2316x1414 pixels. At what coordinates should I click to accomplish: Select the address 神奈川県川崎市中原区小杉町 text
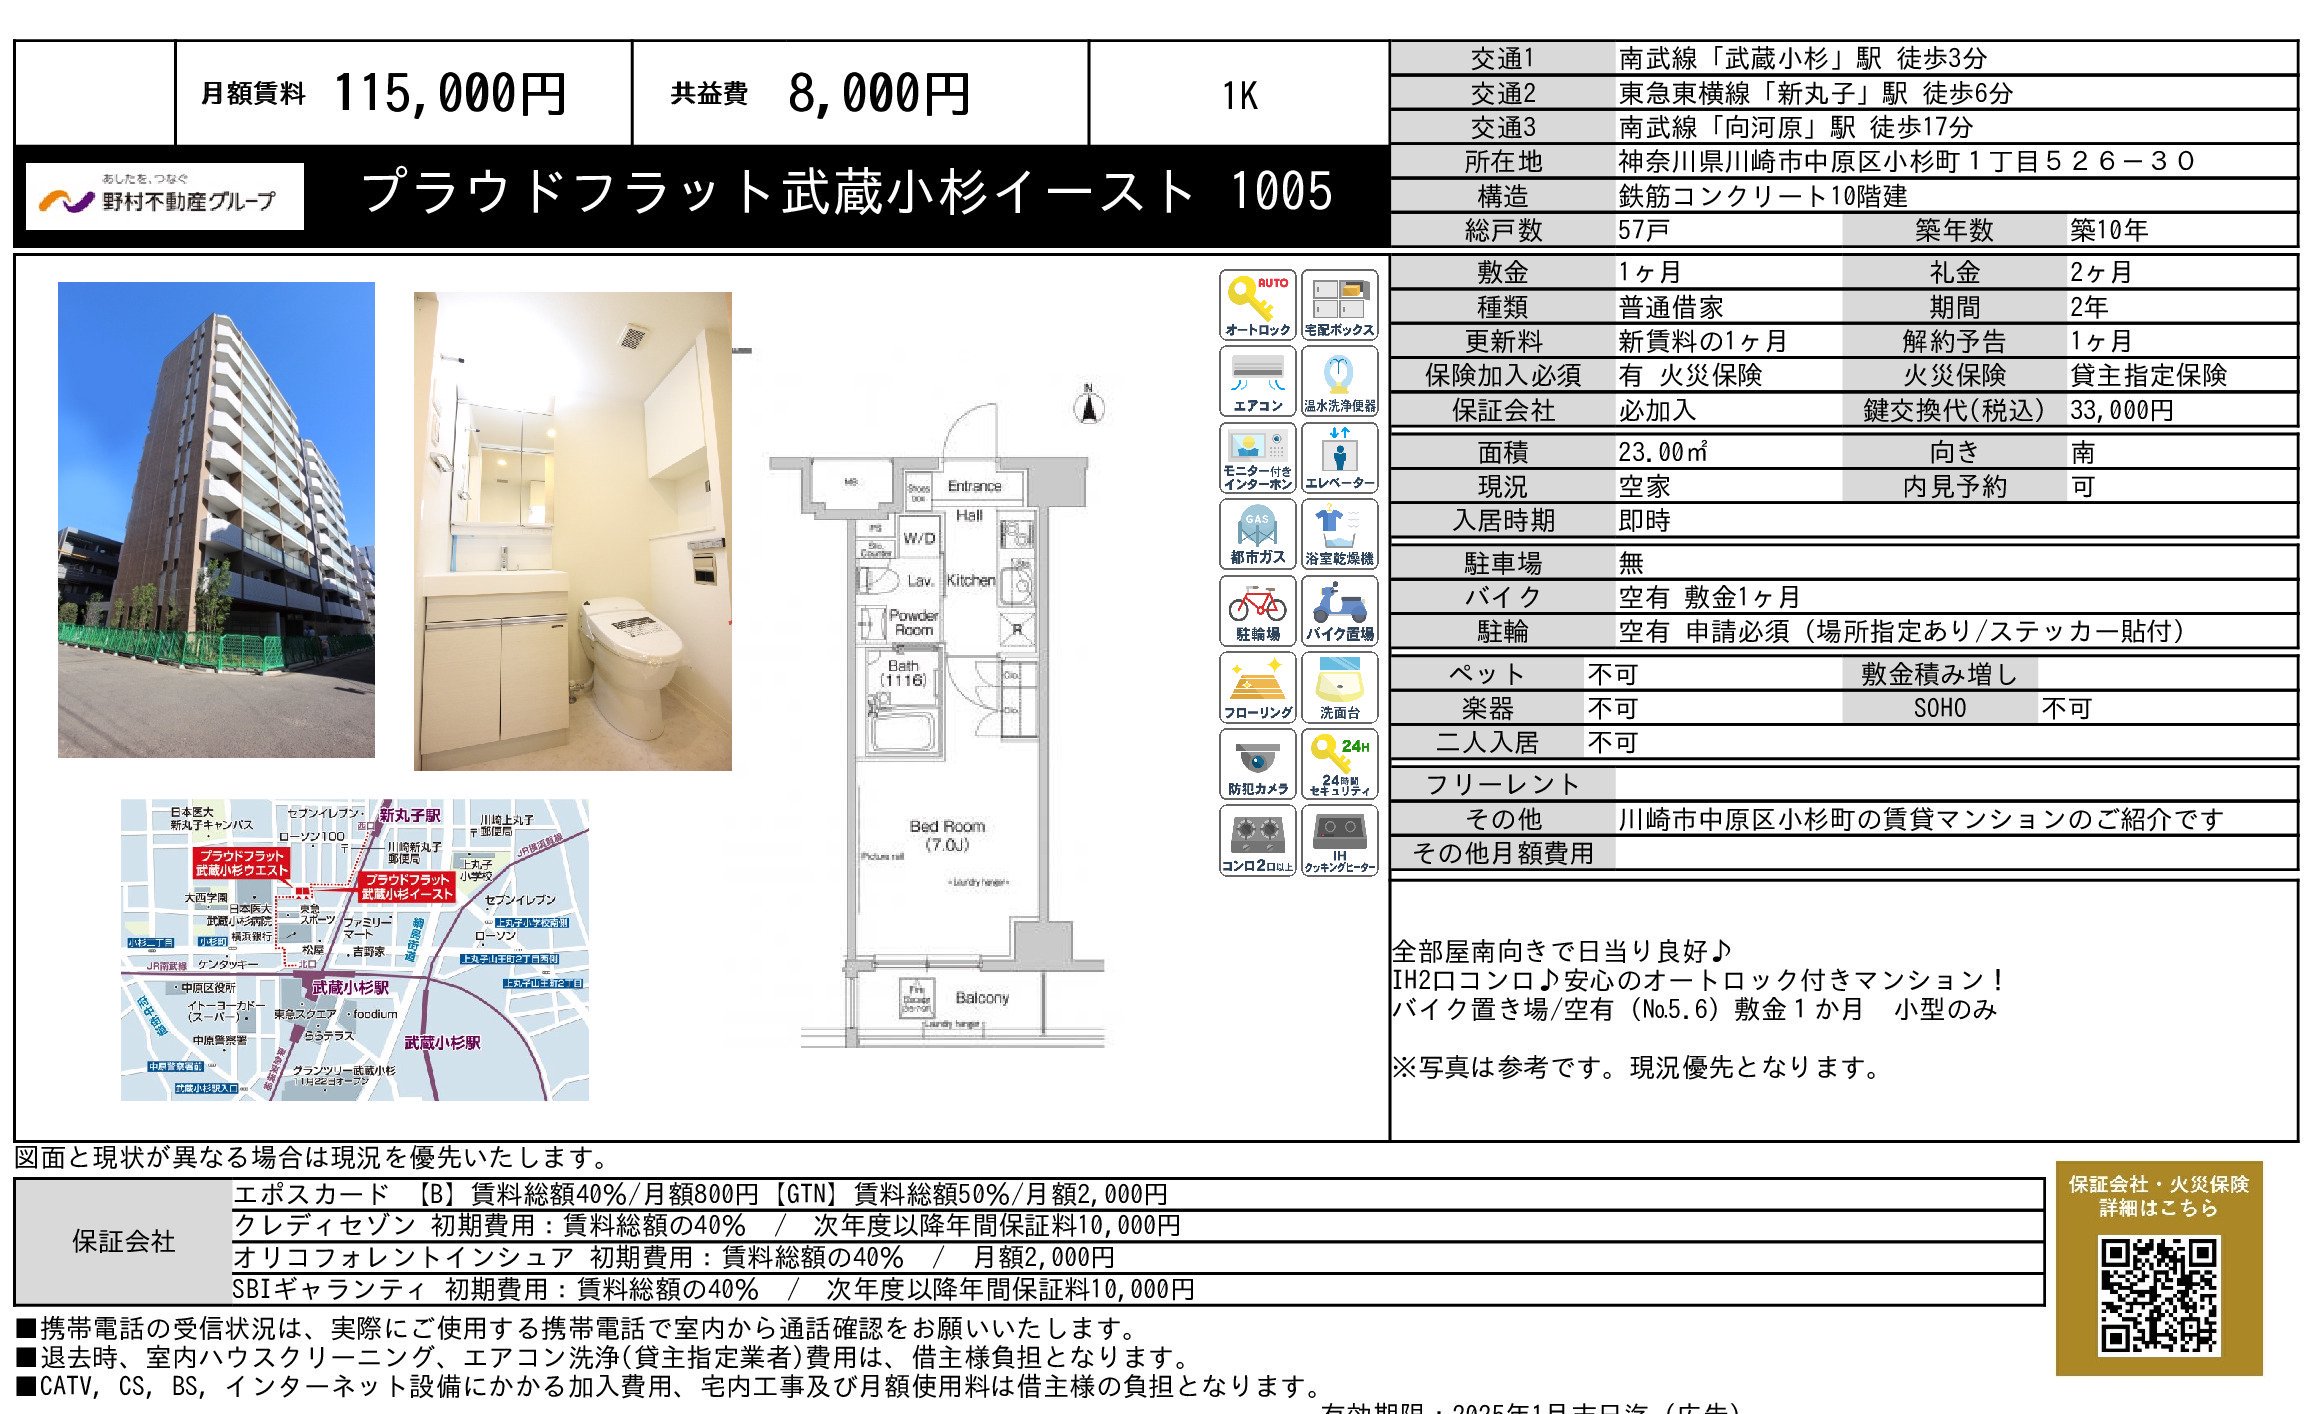click(1905, 161)
